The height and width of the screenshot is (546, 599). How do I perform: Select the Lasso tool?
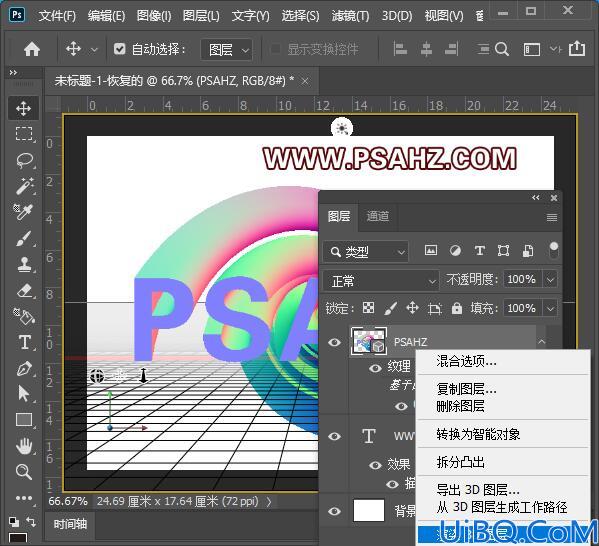pyautogui.click(x=24, y=160)
